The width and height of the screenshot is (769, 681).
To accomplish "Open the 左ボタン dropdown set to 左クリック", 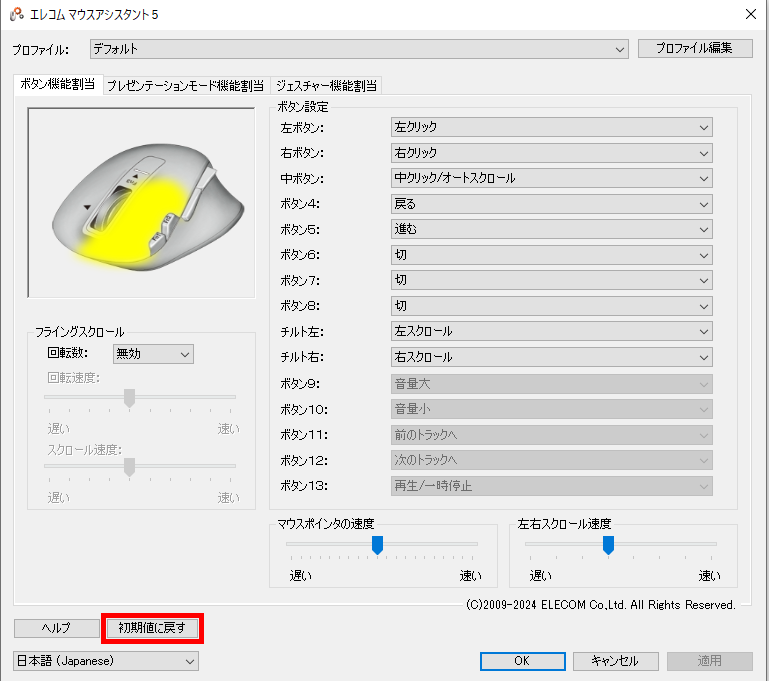I will tap(551, 127).
